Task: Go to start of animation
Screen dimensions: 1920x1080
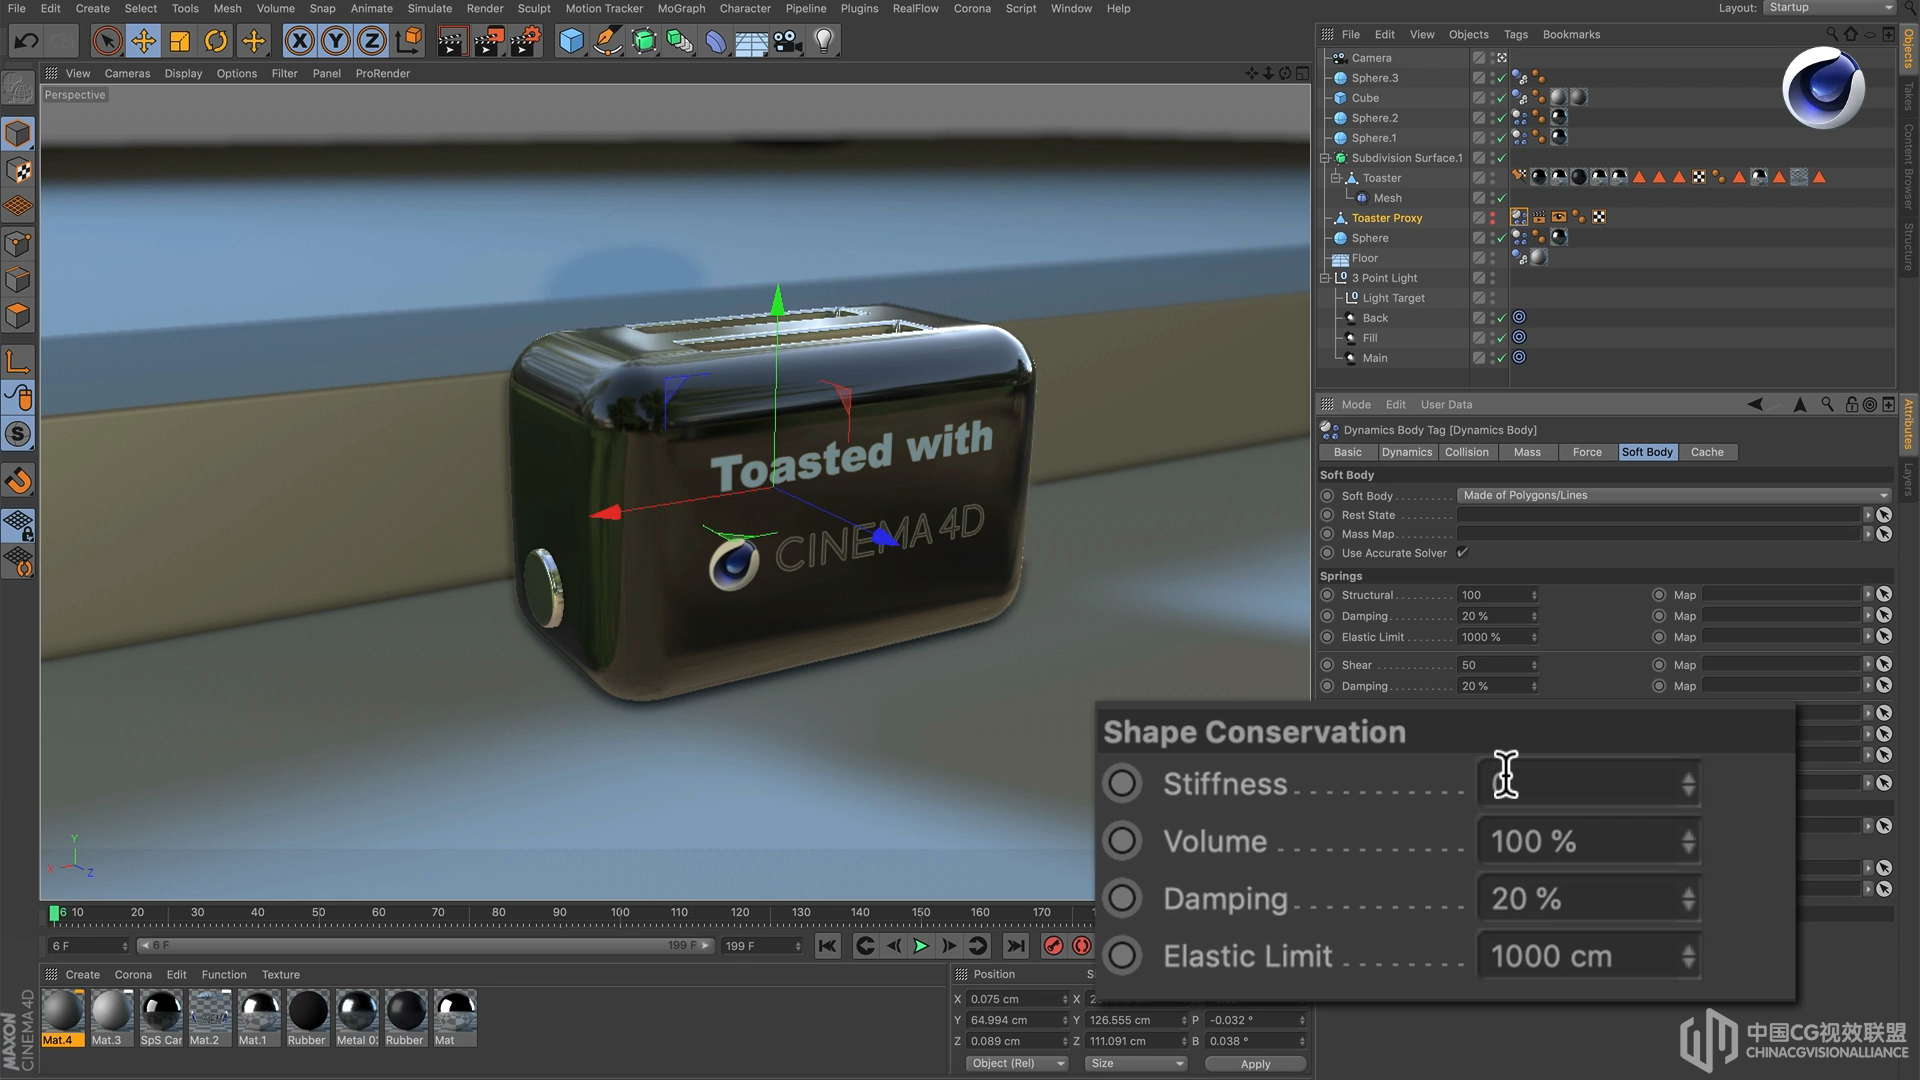Action: (827, 946)
